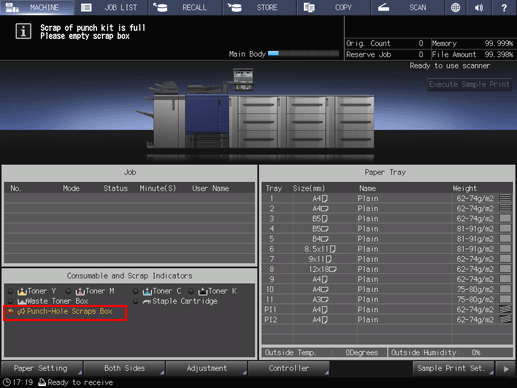This screenshot has height=388, width=517.
Task: Click the Main Body progress bar
Action: pyautogui.click(x=303, y=54)
